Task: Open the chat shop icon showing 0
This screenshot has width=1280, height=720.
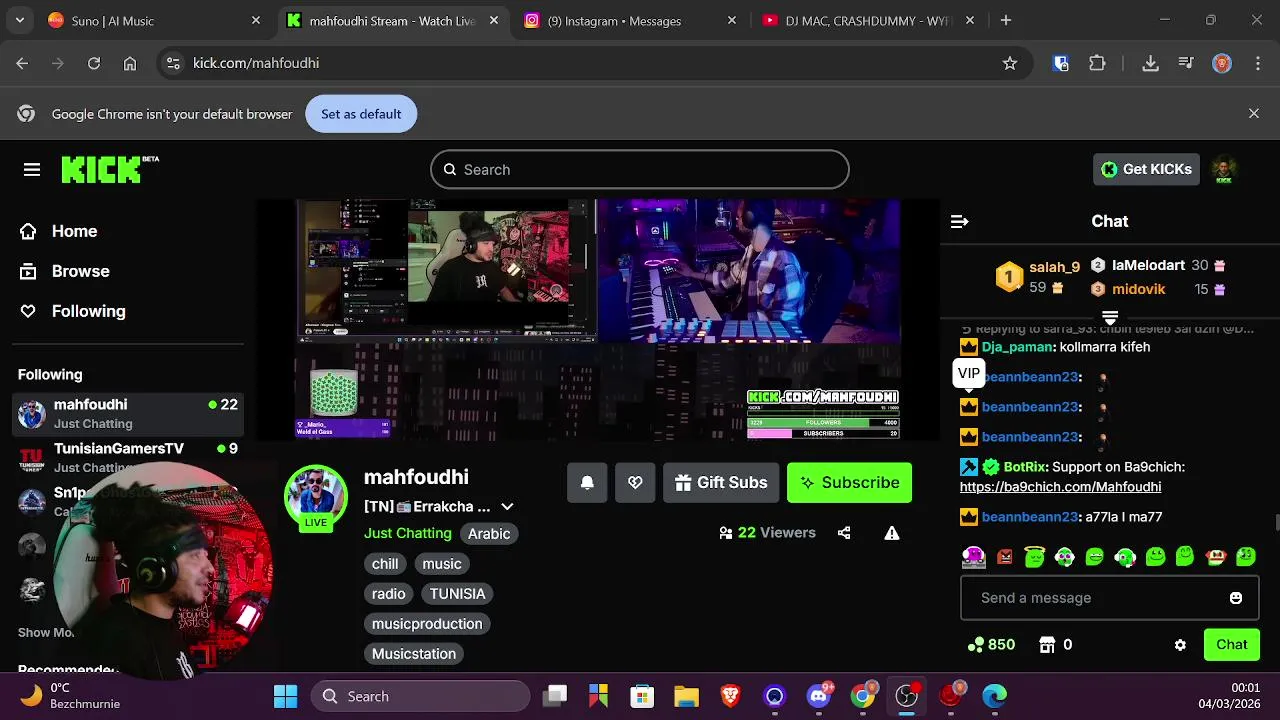Action: coord(1056,645)
